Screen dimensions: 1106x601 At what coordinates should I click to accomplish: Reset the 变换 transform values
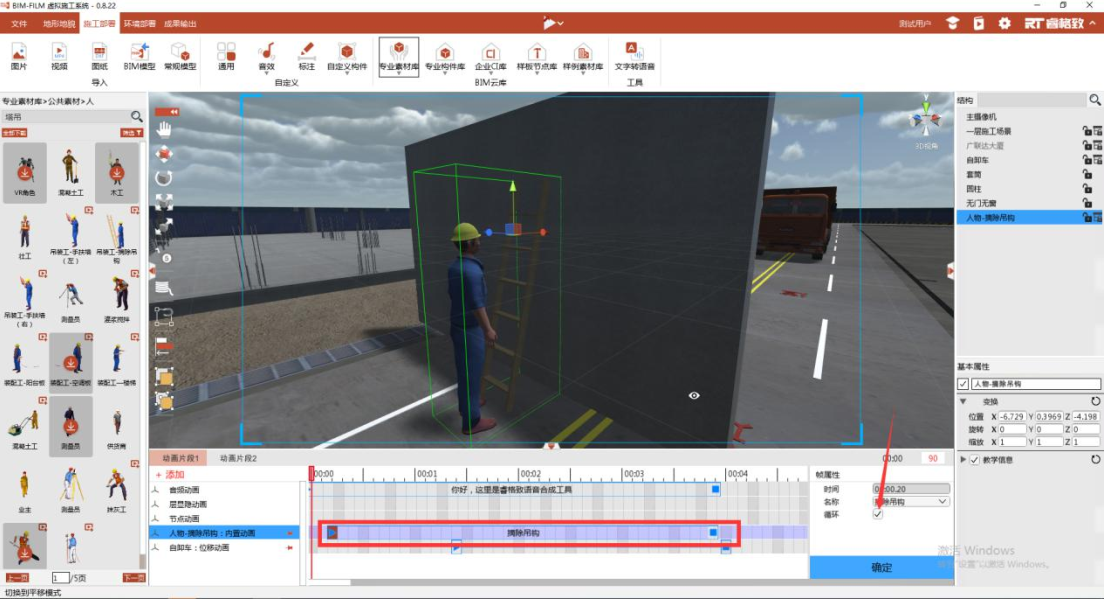pos(1095,401)
